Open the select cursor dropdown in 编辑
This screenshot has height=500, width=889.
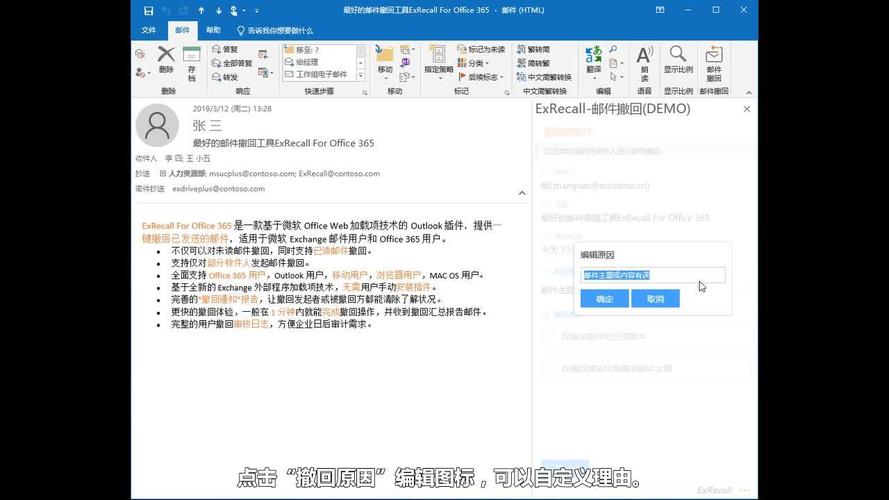[616, 77]
